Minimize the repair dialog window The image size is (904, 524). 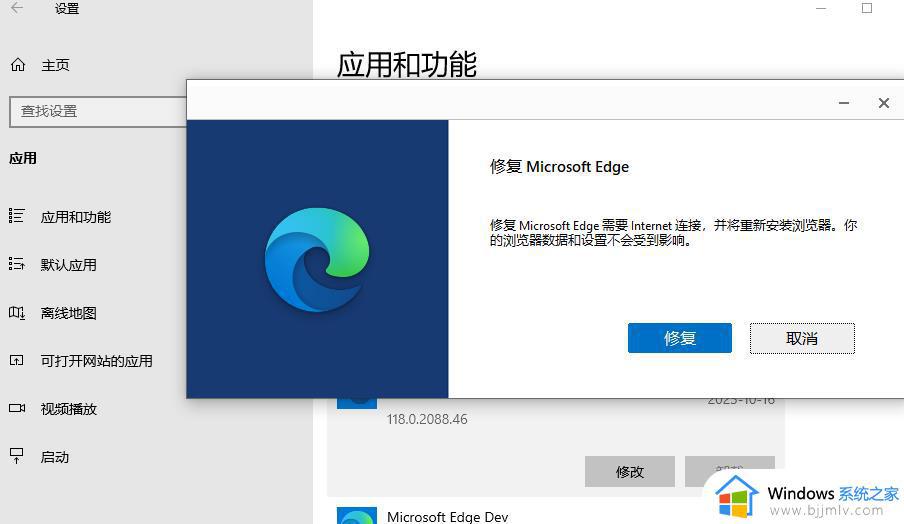843,103
